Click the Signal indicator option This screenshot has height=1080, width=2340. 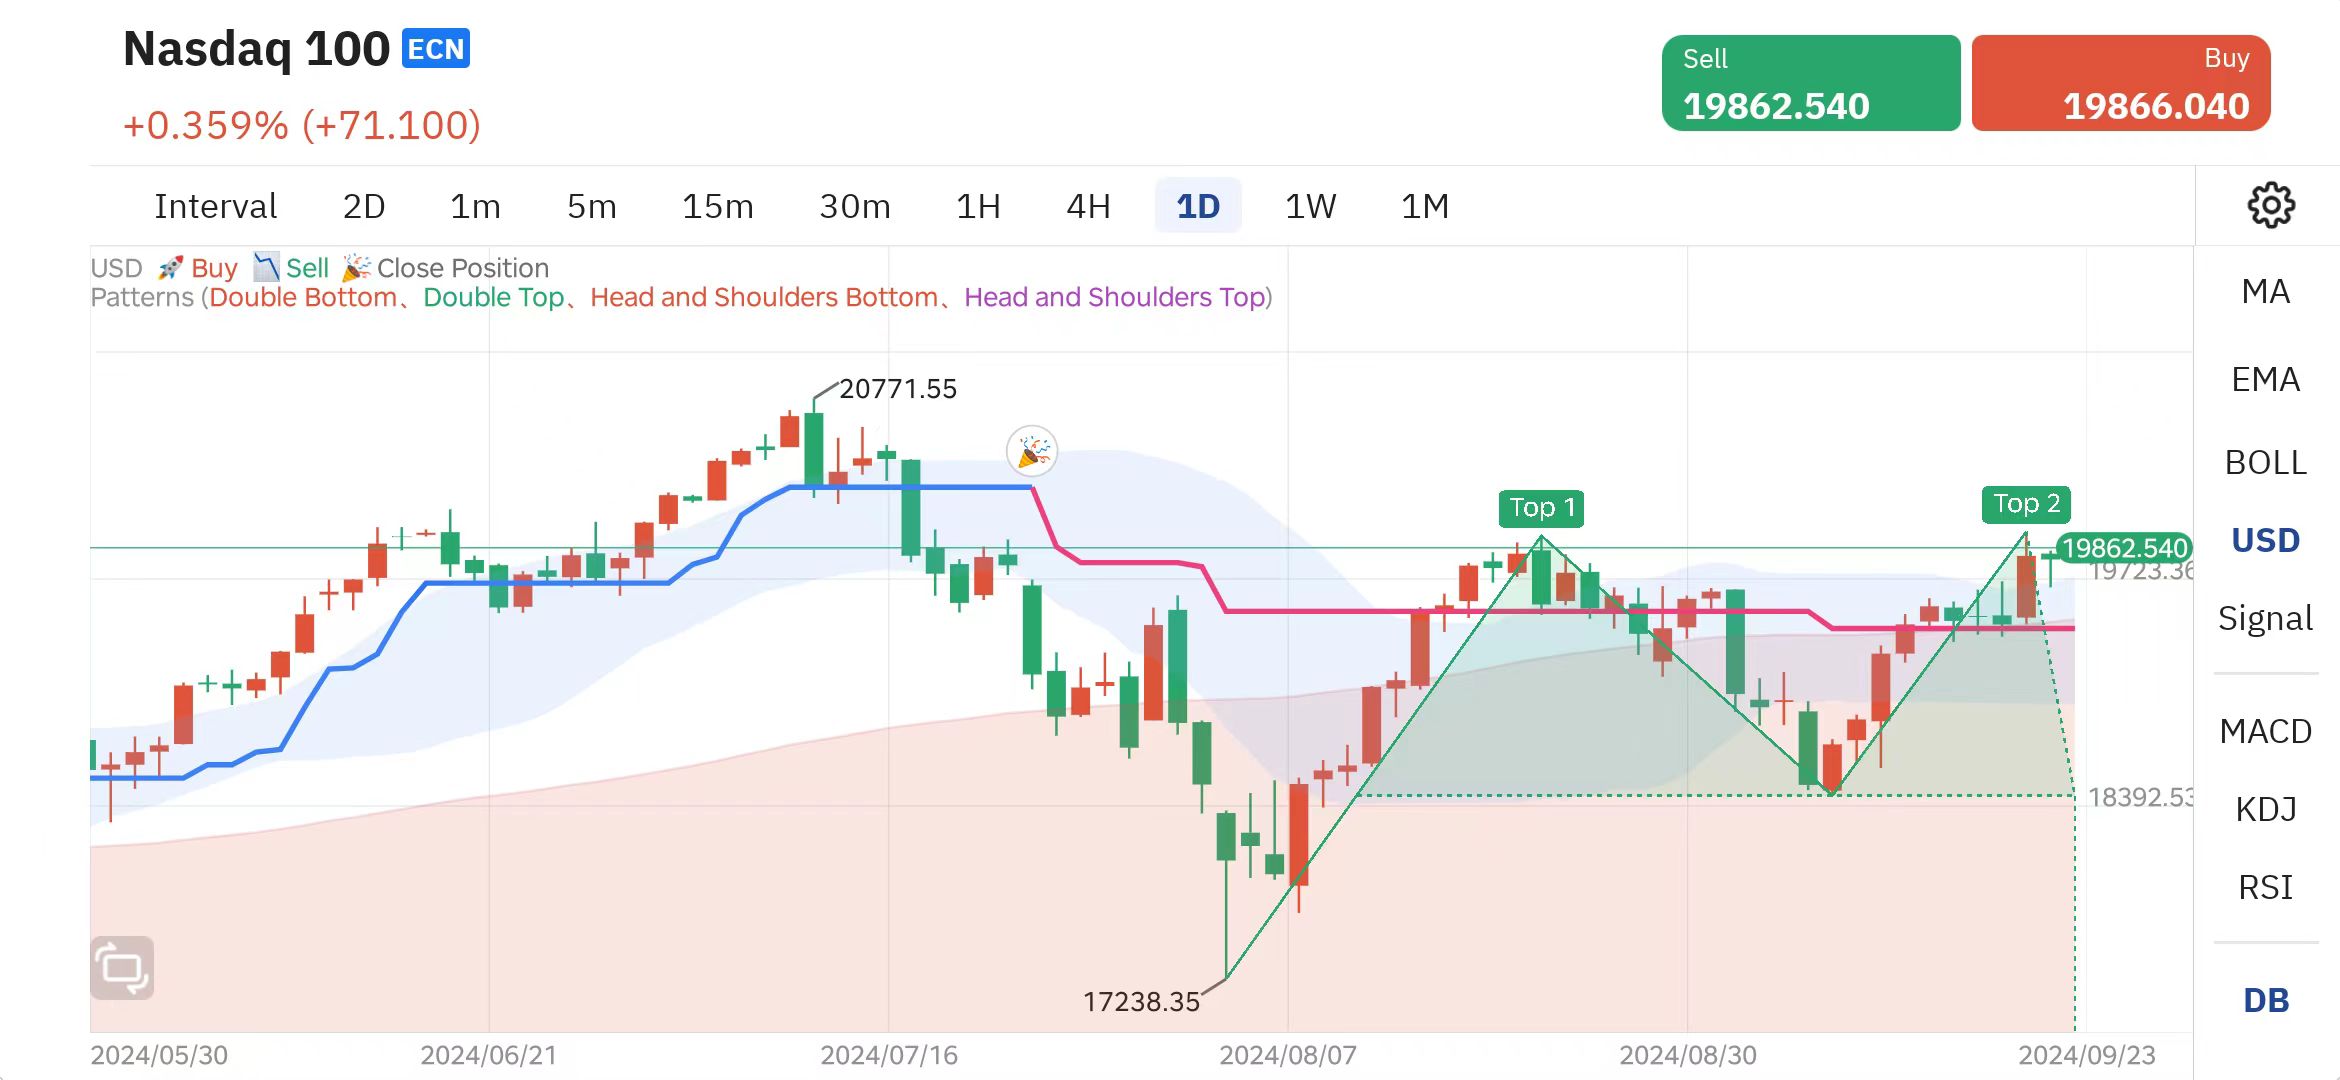point(2265,619)
